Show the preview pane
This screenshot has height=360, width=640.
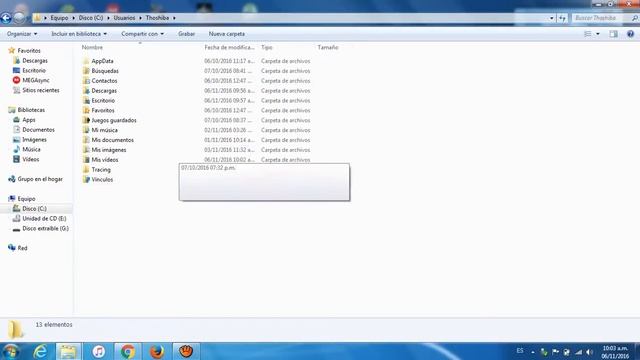tap(613, 34)
